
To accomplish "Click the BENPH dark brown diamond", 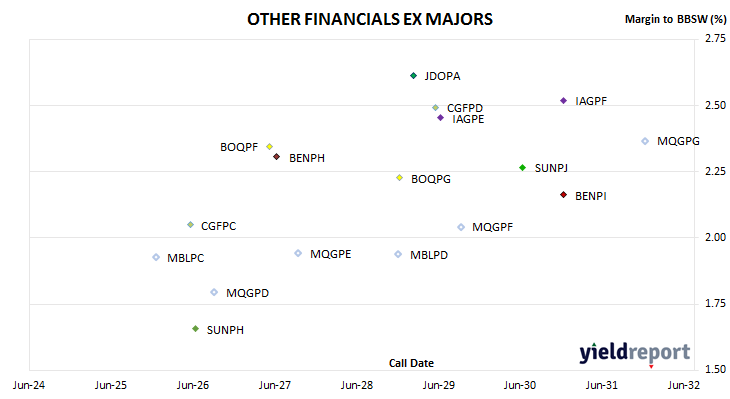I will tap(277, 157).
